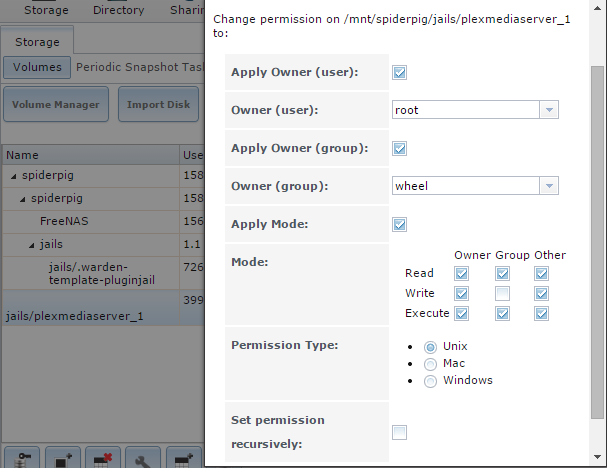
Task: Disable the Apply Mode checkbox
Action: coord(400,224)
